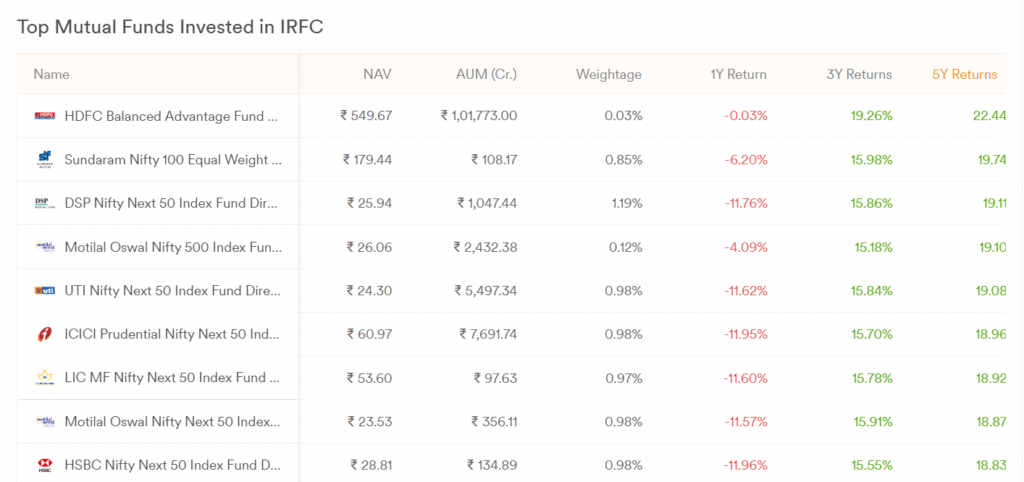
Task: Sort by 1Y Return column header
Action: (x=739, y=74)
